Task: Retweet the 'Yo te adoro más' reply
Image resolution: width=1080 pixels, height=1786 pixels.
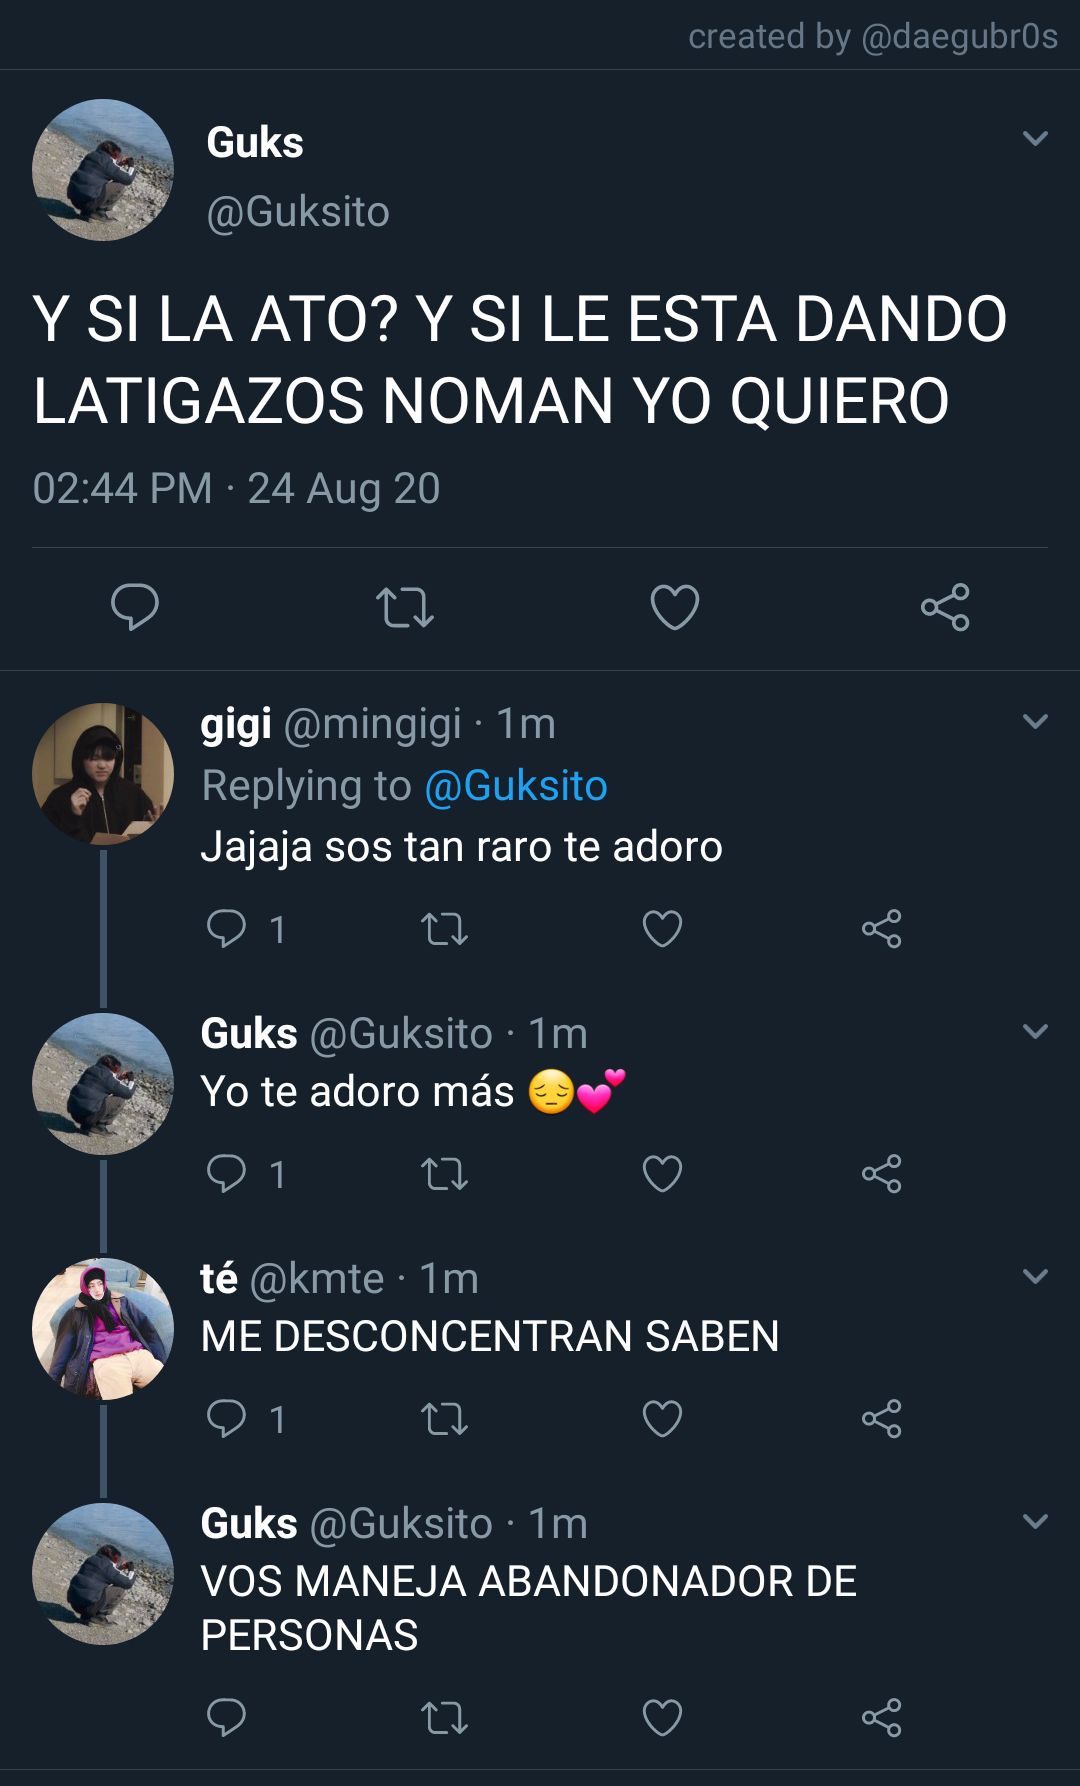Action: coord(445,1174)
